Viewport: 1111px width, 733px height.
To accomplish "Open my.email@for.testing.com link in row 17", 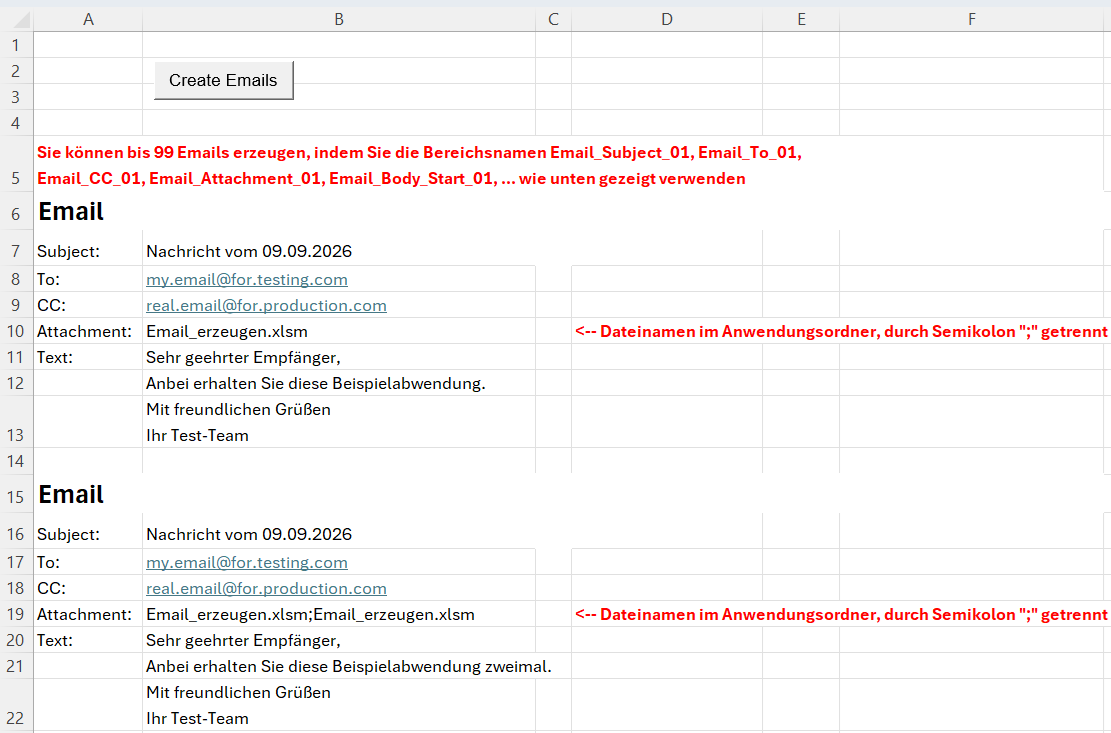I will pos(247,562).
